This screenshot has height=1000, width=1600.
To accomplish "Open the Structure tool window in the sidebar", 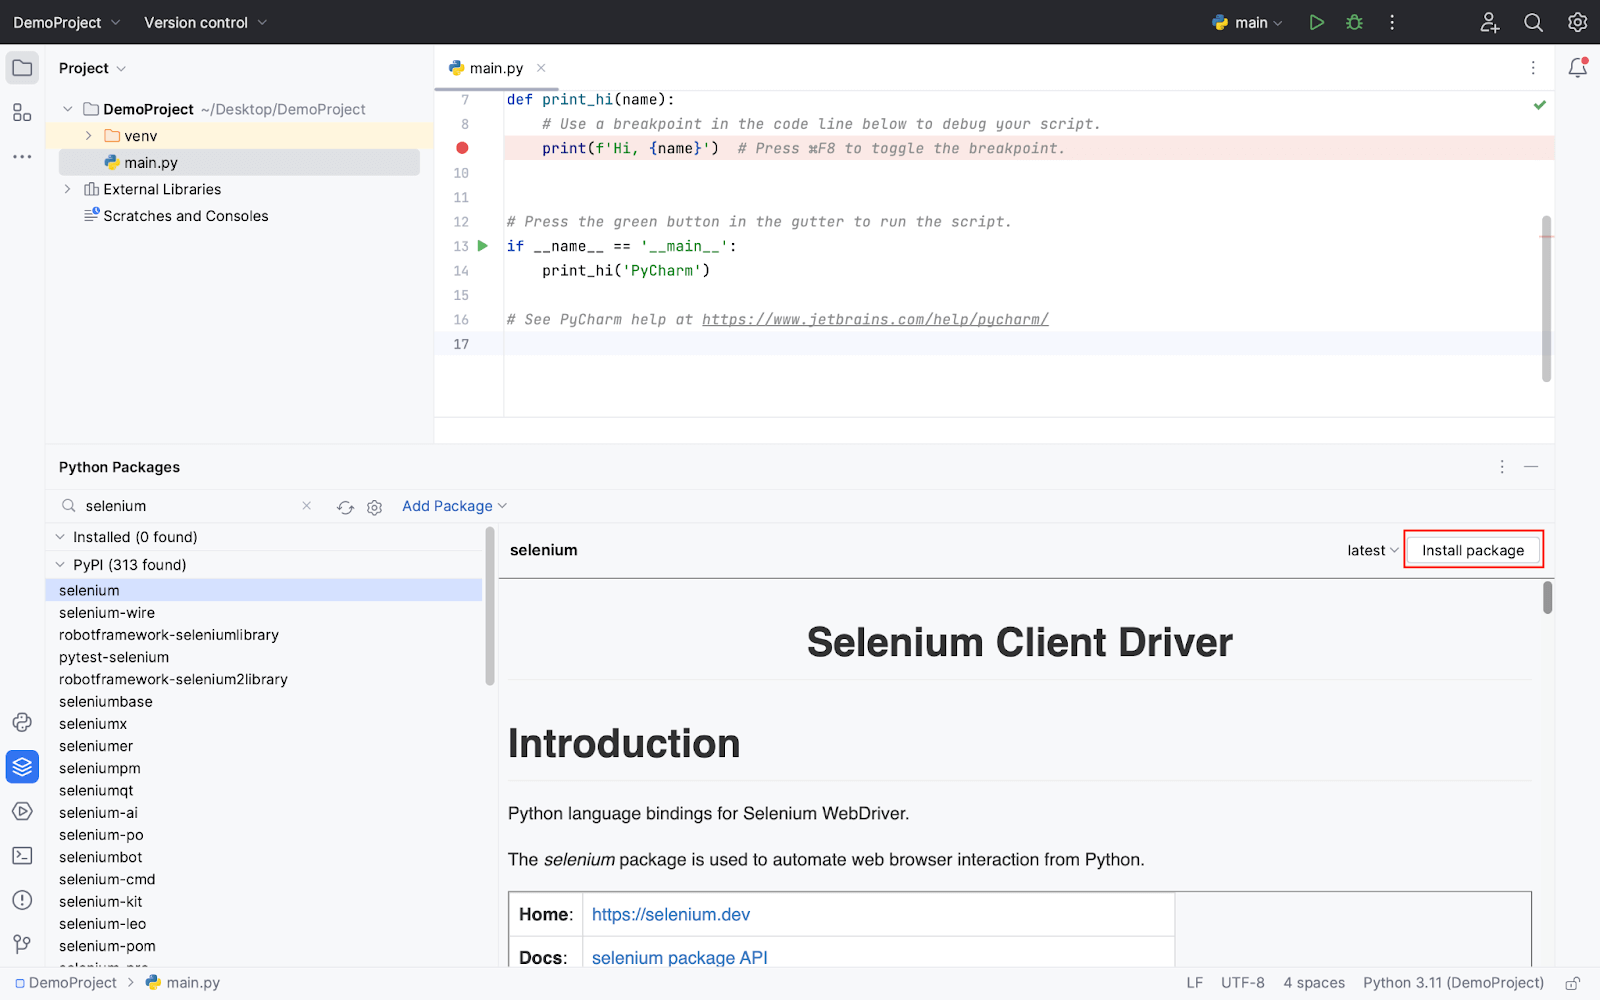I will tap(22, 113).
